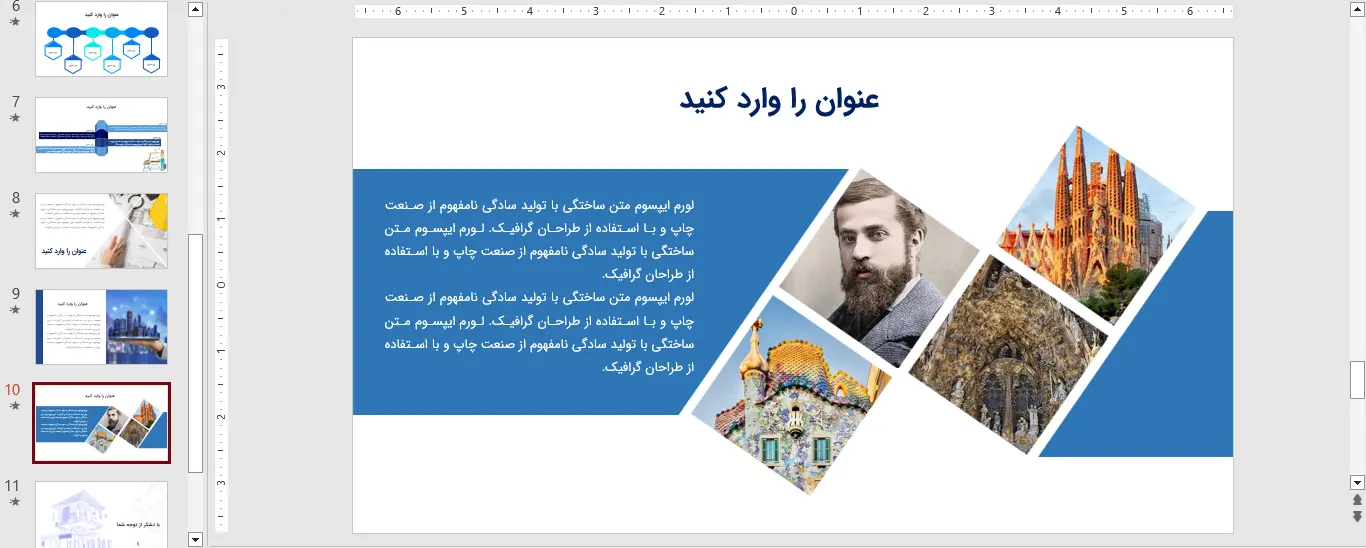Select the stone facade detail image
1366x548 pixels.
(1008, 354)
